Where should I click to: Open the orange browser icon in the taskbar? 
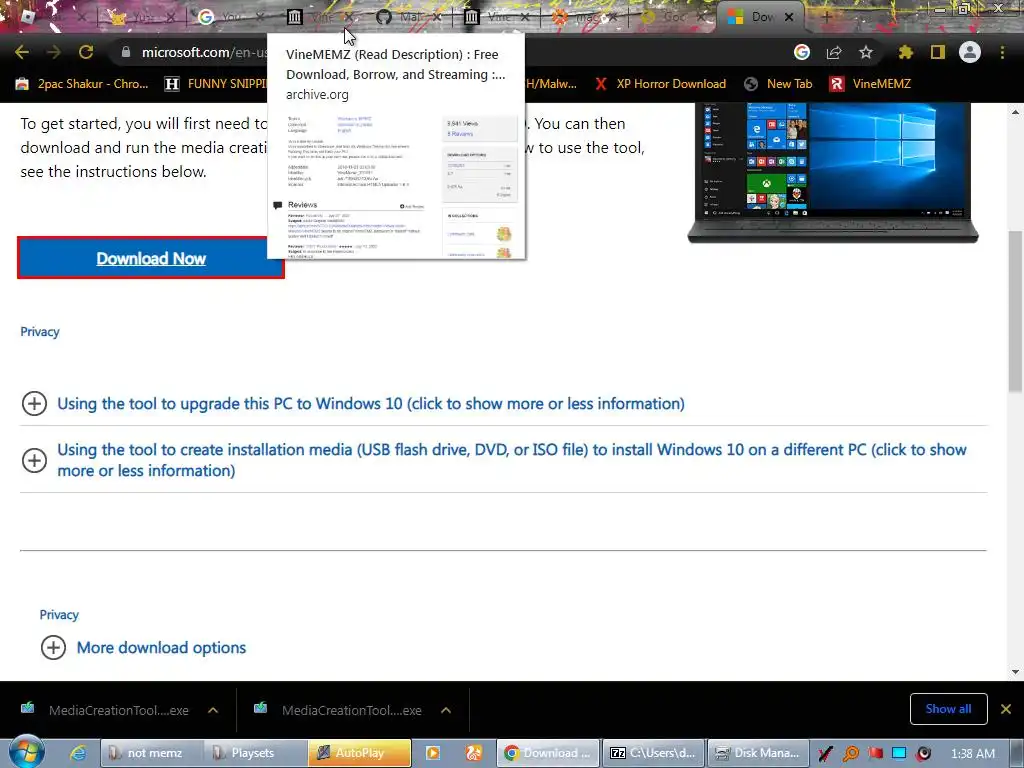(473, 753)
